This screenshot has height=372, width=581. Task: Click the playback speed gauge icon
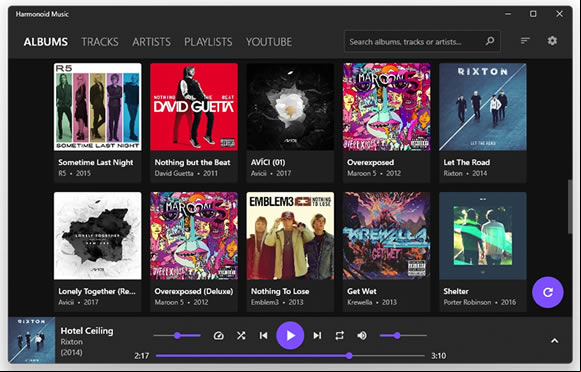[x=219, y=336]
